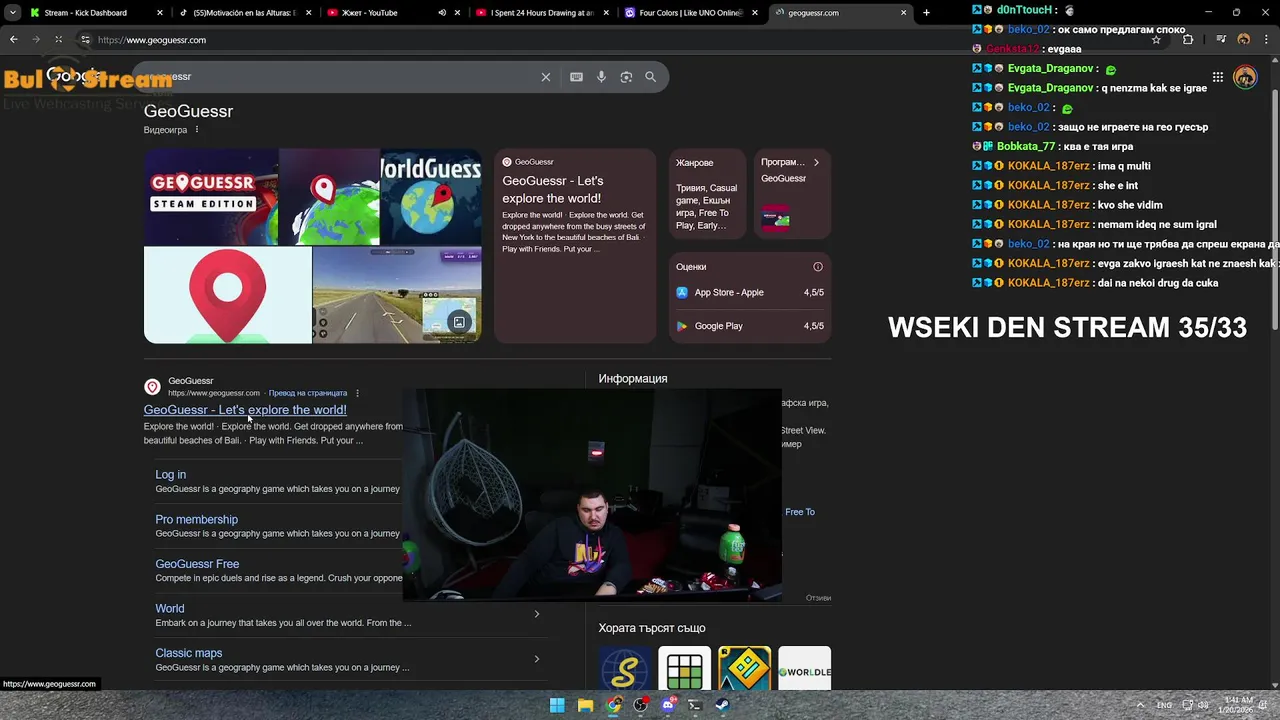Open site information icon in address bar
The width and height of the screenshot is (1280, 720).
tap(85, 40)
